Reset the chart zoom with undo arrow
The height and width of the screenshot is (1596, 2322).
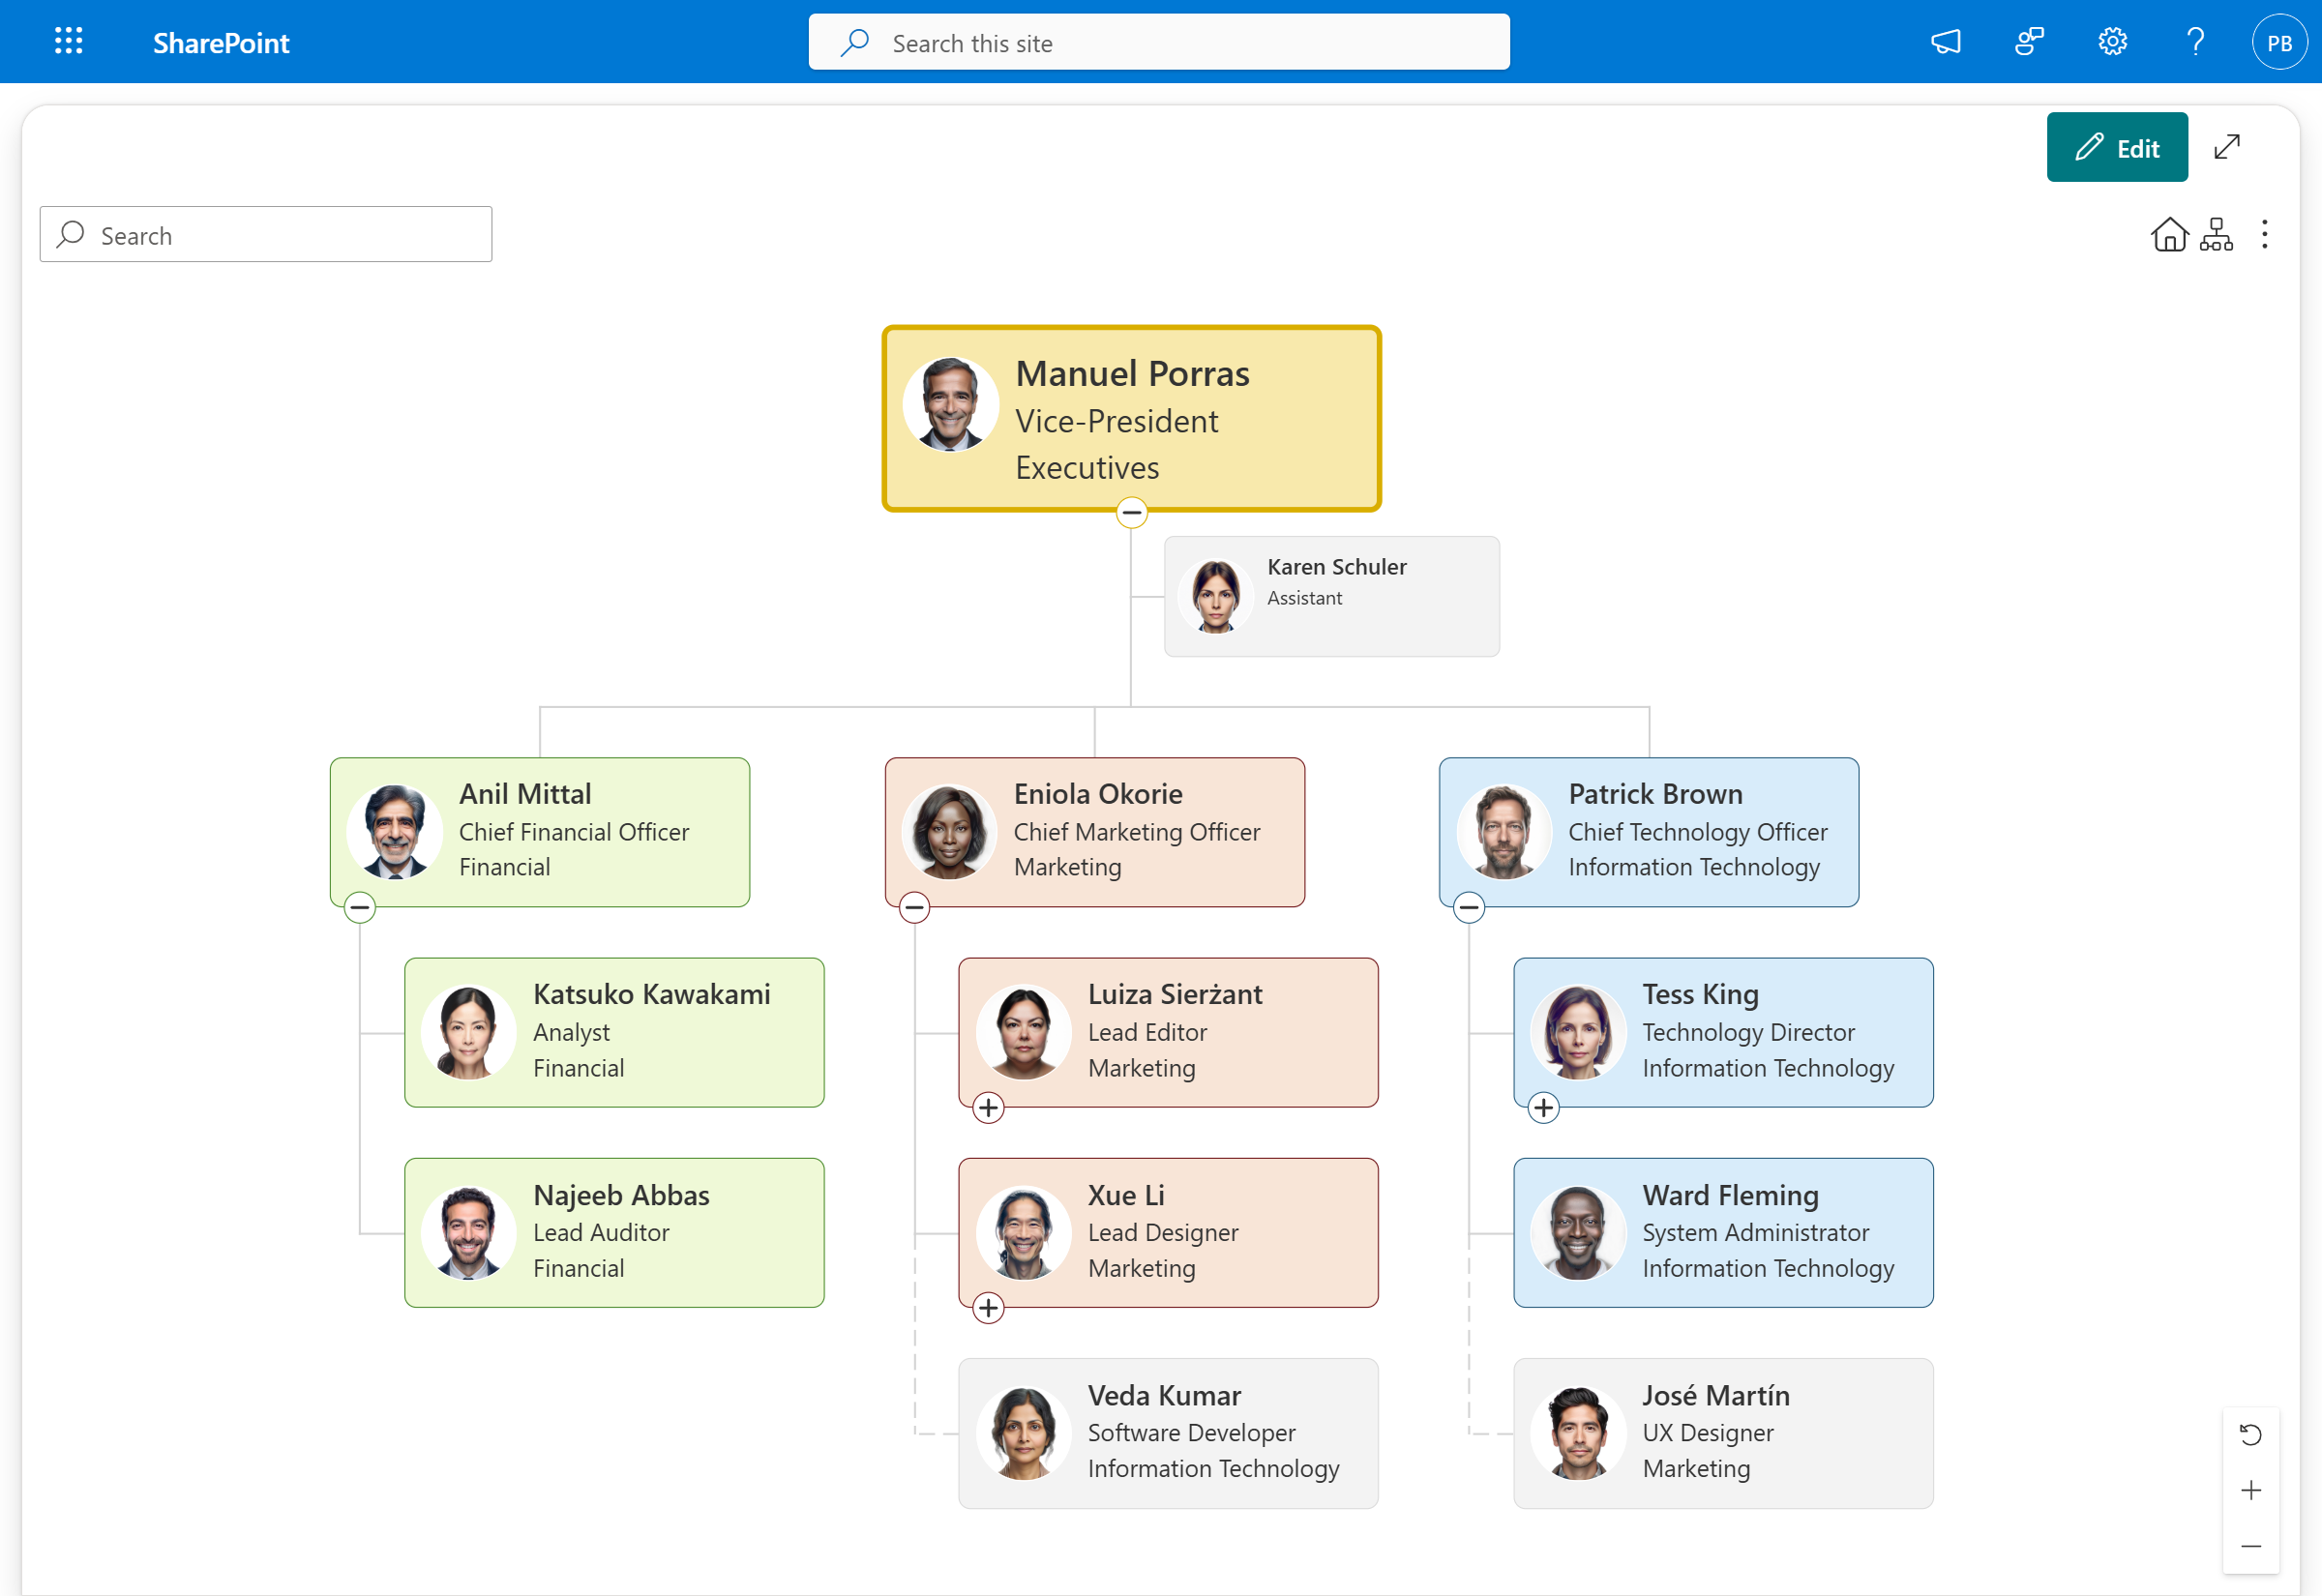2251,1435
